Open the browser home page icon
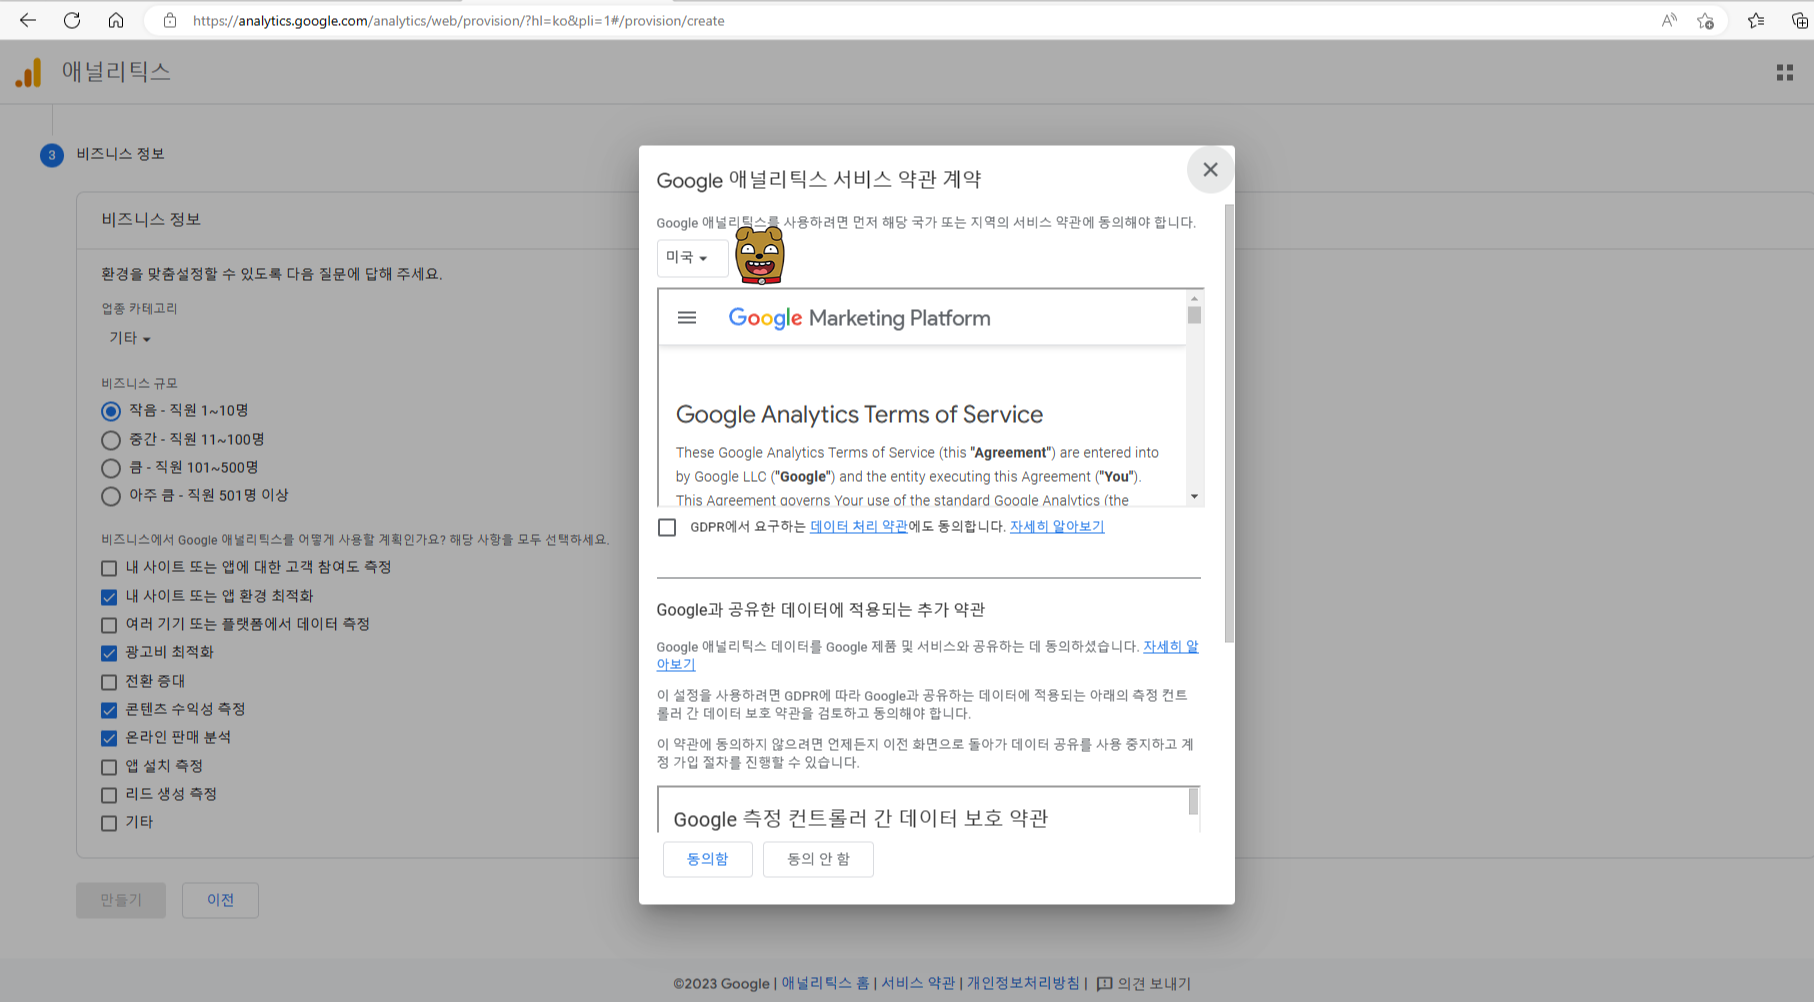Viewport: 1814px width, 1002px height. tap(116, 20)
